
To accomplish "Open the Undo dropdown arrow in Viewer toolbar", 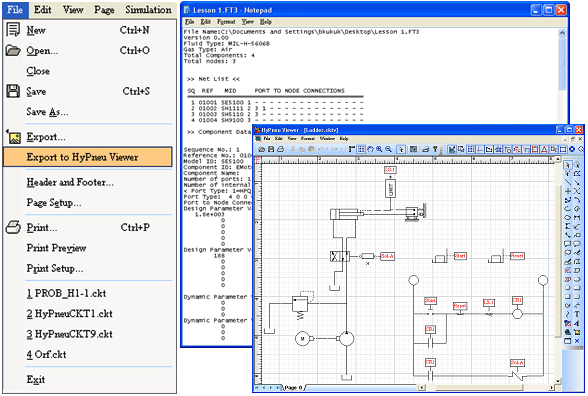I will coord(327,149).
